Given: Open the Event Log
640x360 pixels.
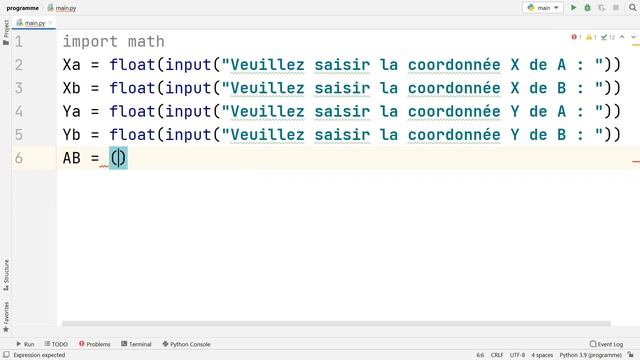Looking at the screenshot, I should 607,344.
